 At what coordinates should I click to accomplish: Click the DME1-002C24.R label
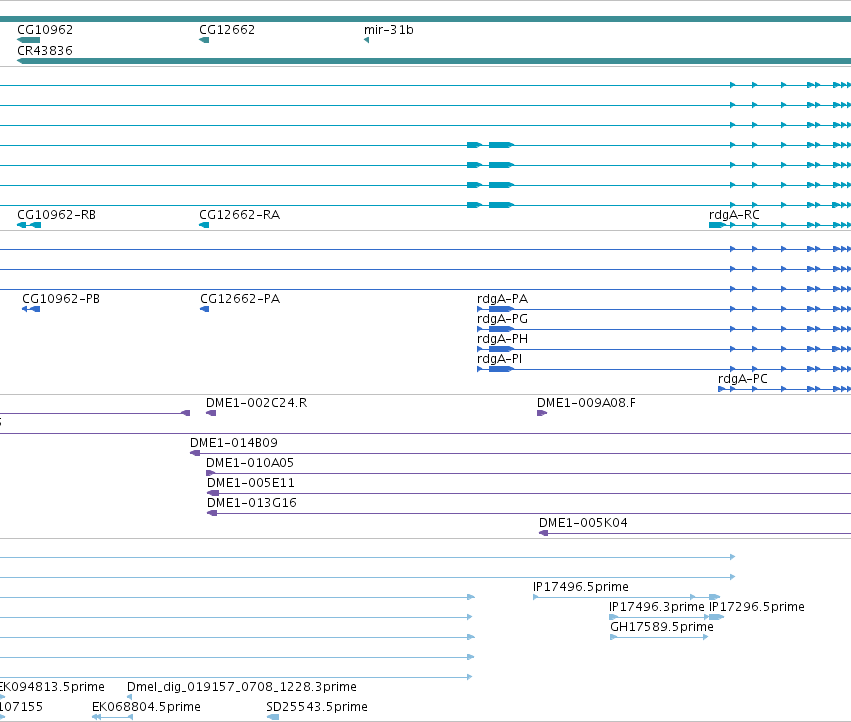(256, 403)
